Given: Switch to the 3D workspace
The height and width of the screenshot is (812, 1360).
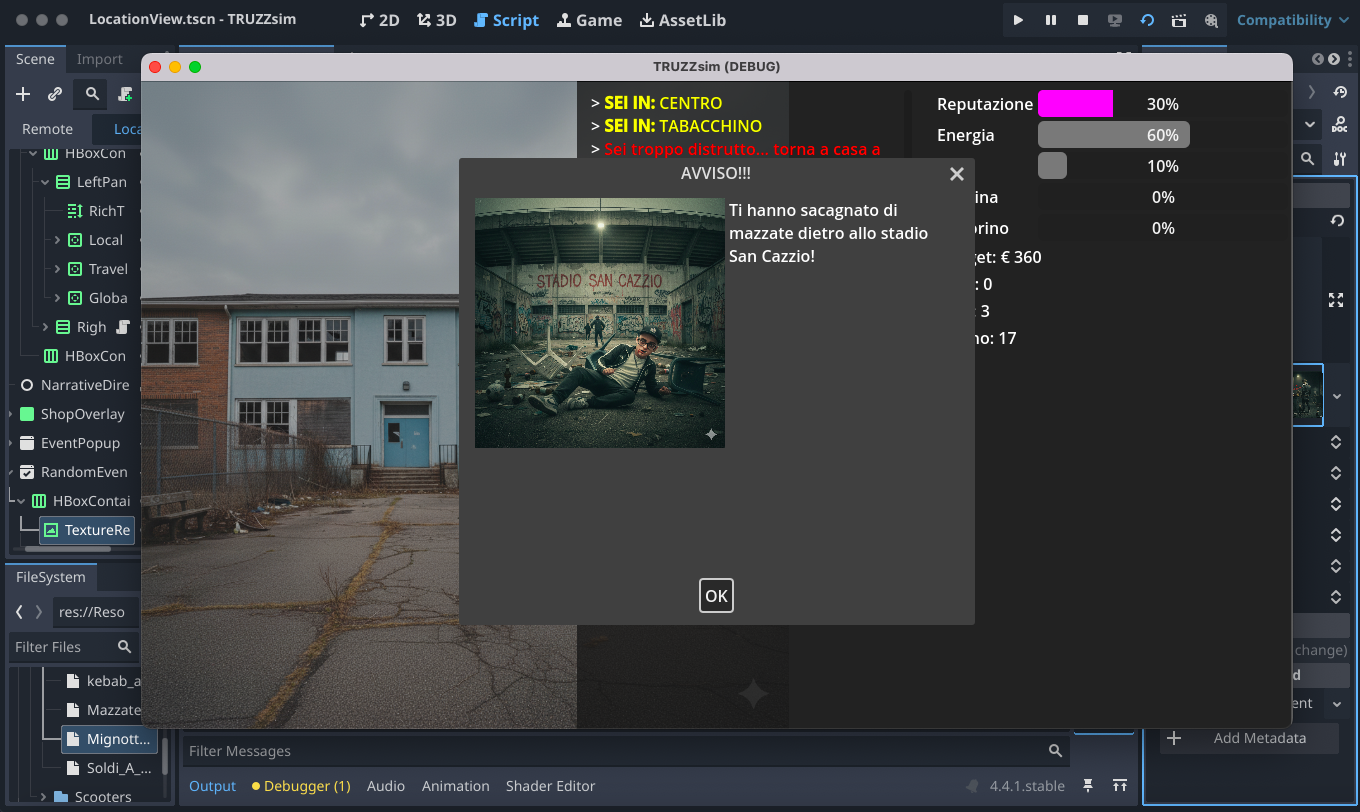Looking at the screenshot, I should [436, 20].
